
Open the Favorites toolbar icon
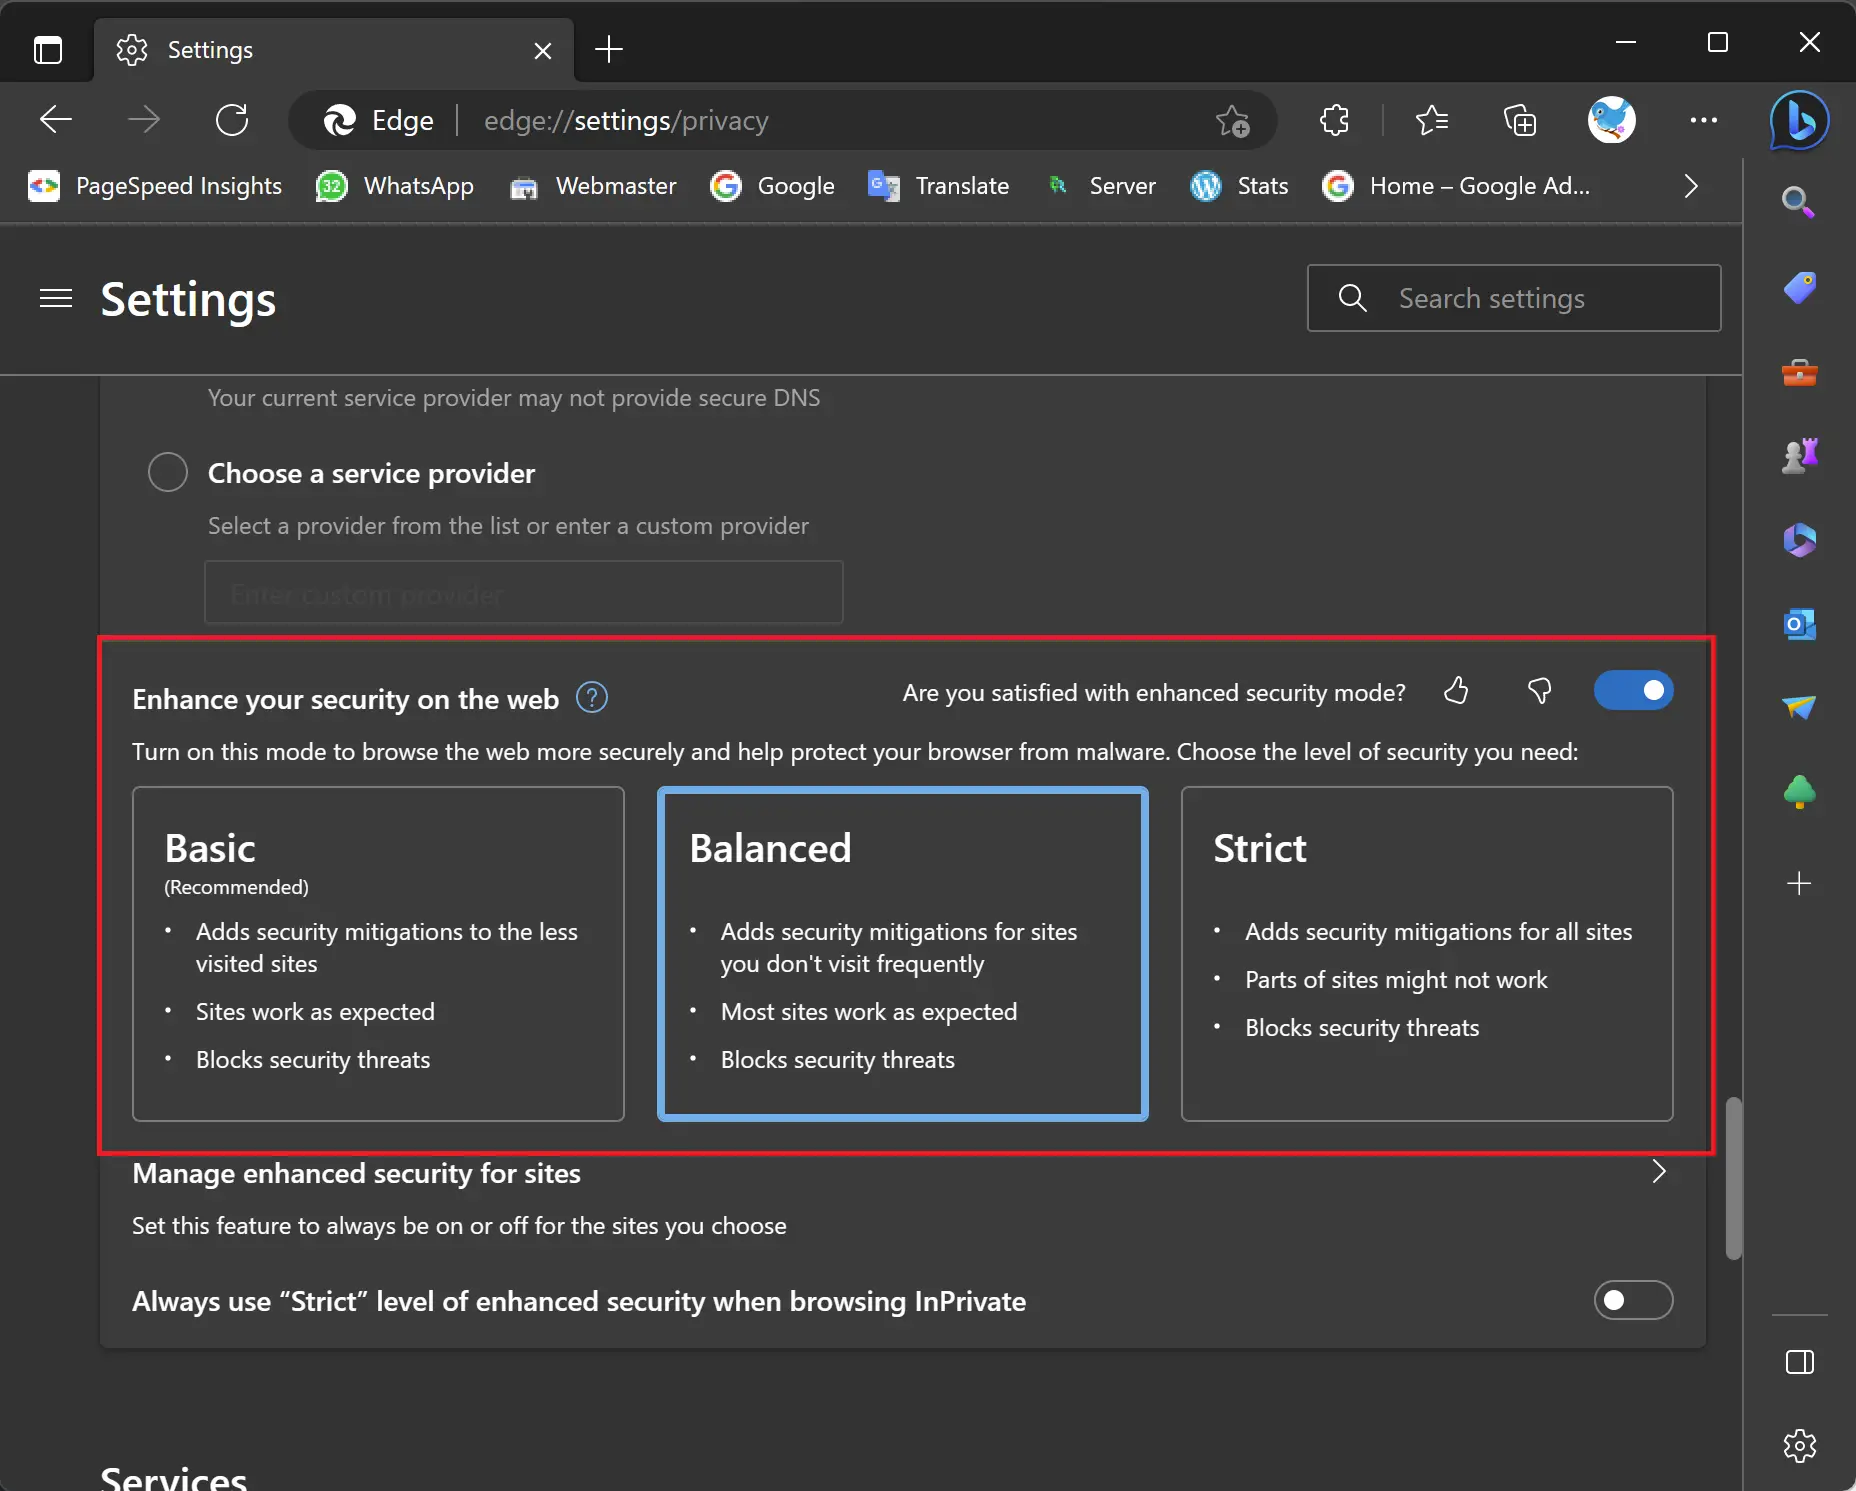pyautogui.click(x=1432, y=120)
